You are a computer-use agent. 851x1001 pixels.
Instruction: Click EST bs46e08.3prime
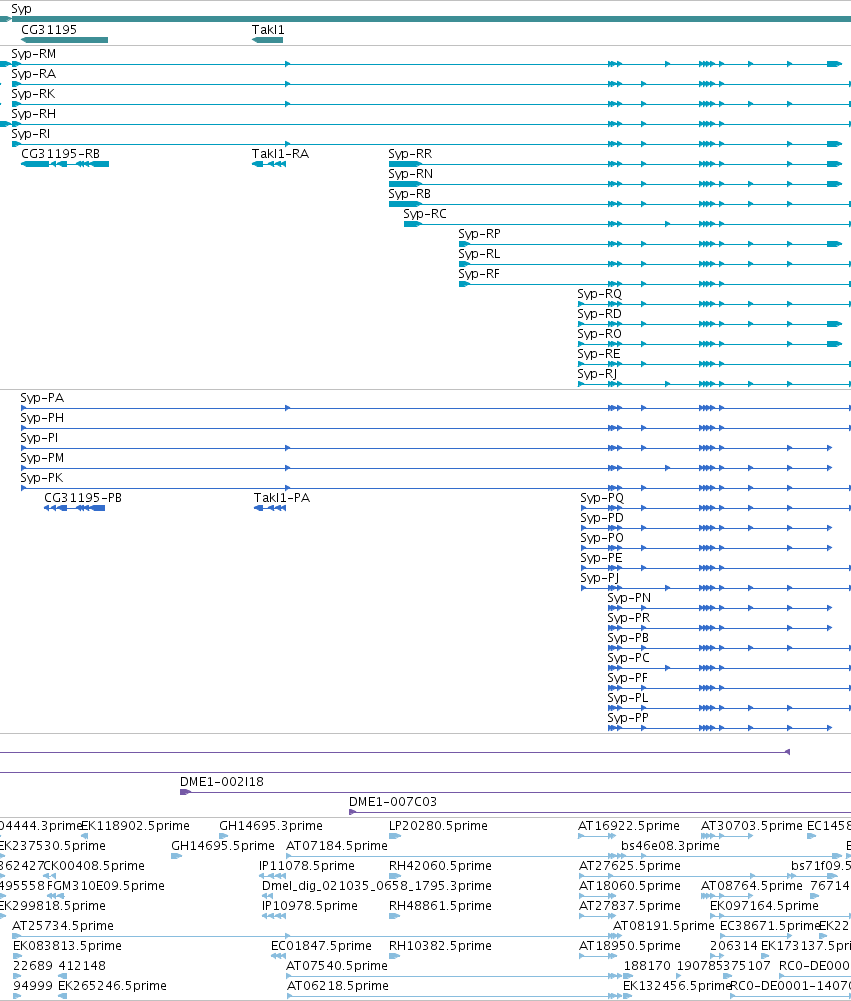coord(670,846)
